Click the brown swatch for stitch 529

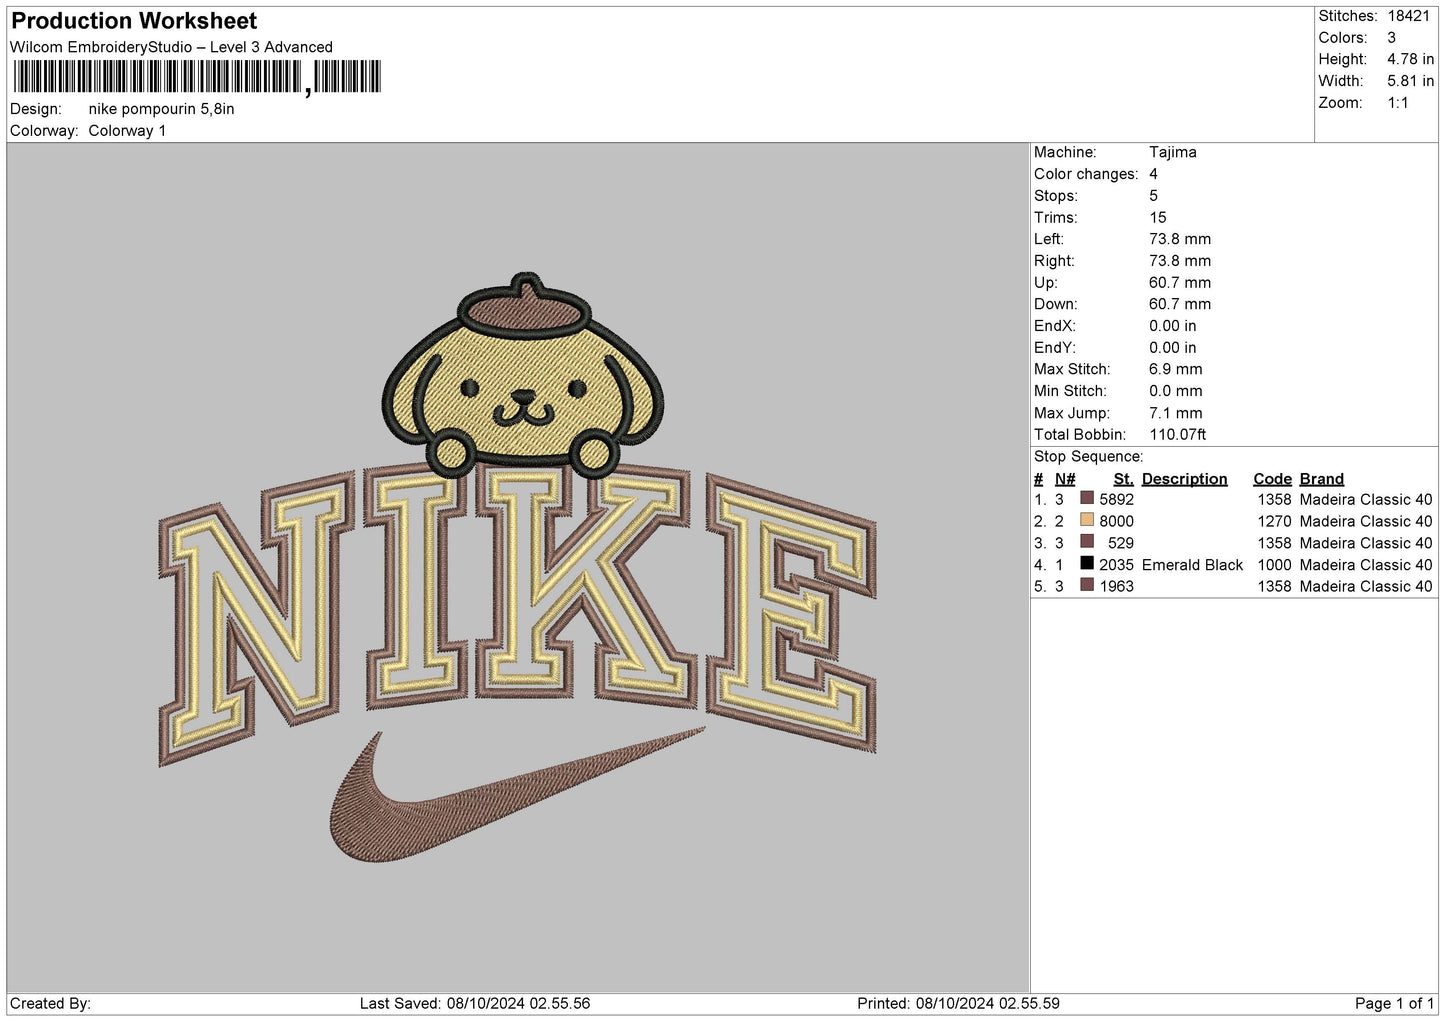1087,542
